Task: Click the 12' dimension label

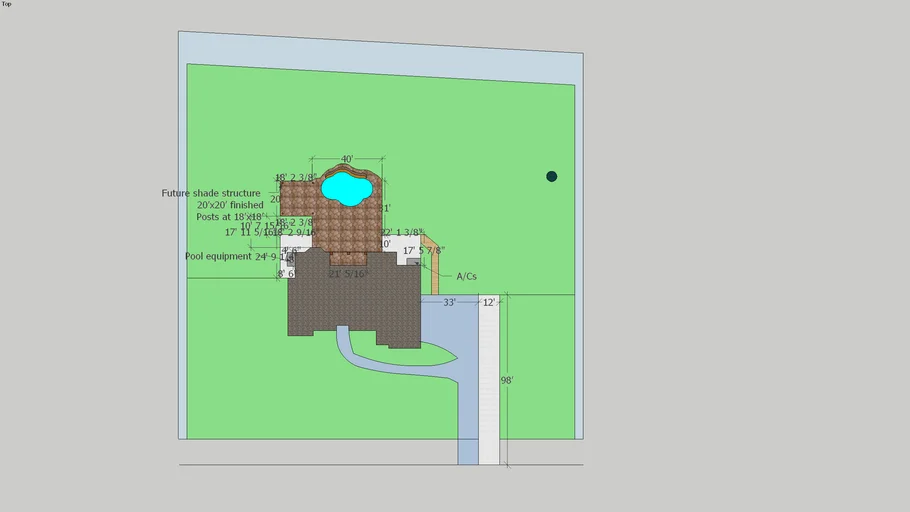Action: tap(489, 302)
